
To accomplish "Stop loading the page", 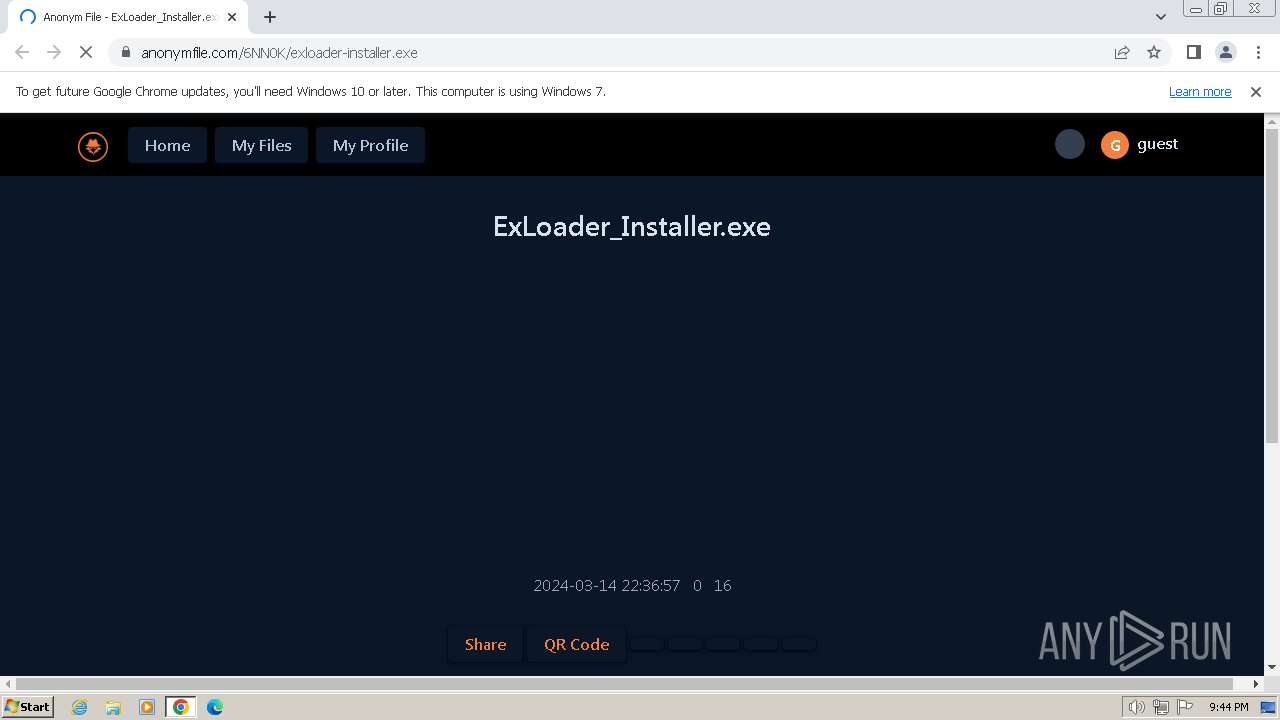I will click(x=86, y=52).
